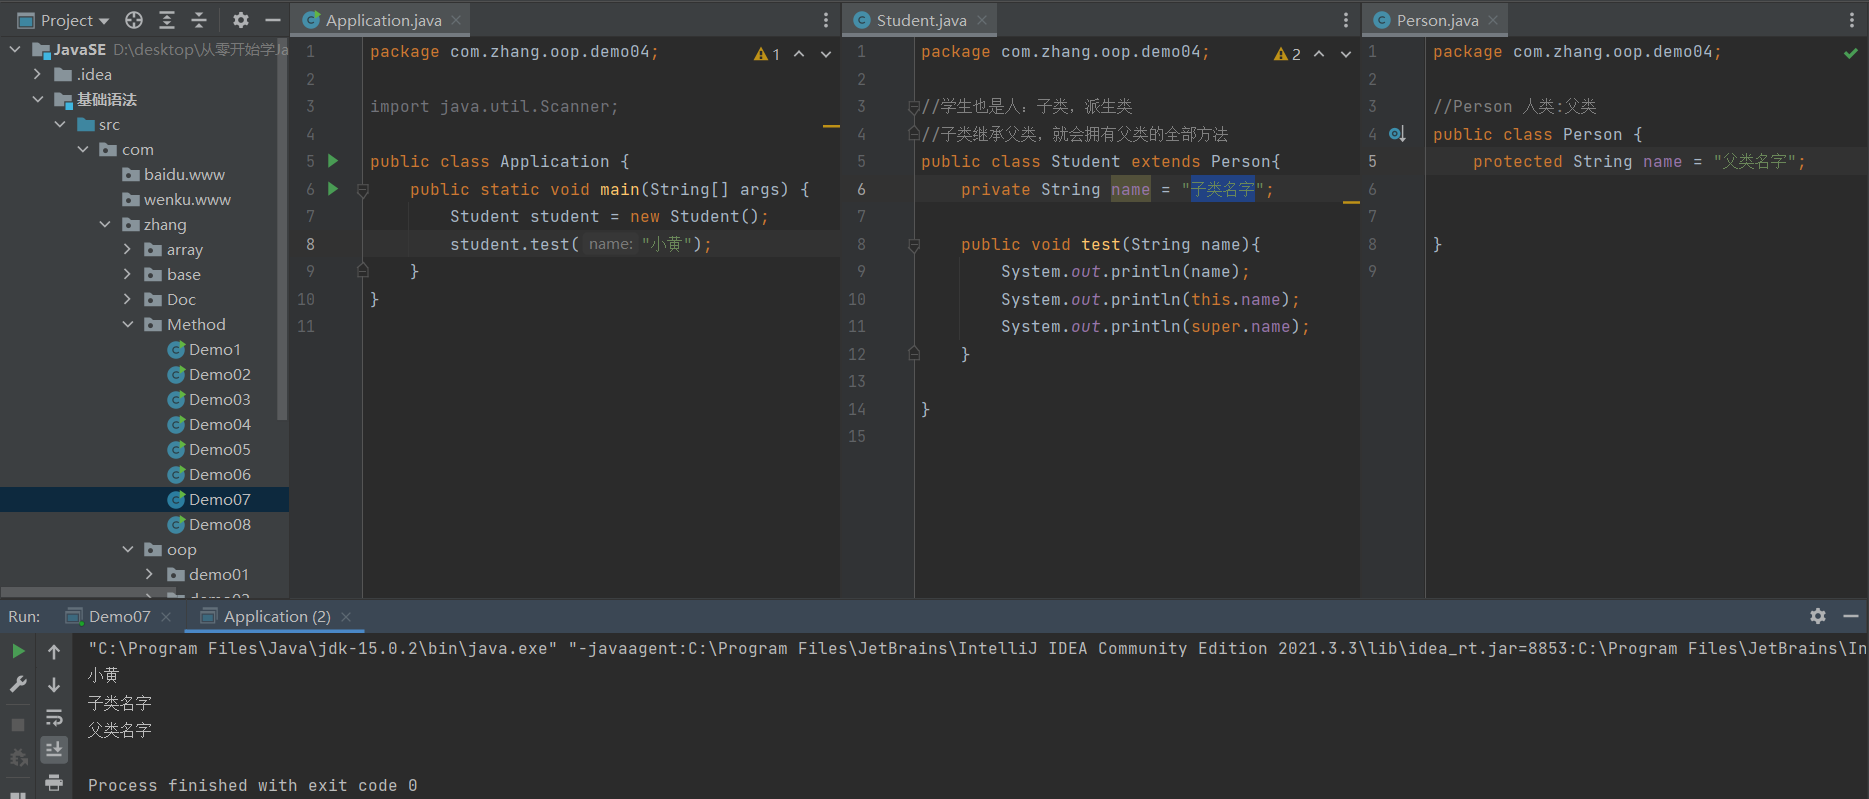This screenshot has height=799, width=1869.
Task: Click the stop process button
Action: (18, 724)
